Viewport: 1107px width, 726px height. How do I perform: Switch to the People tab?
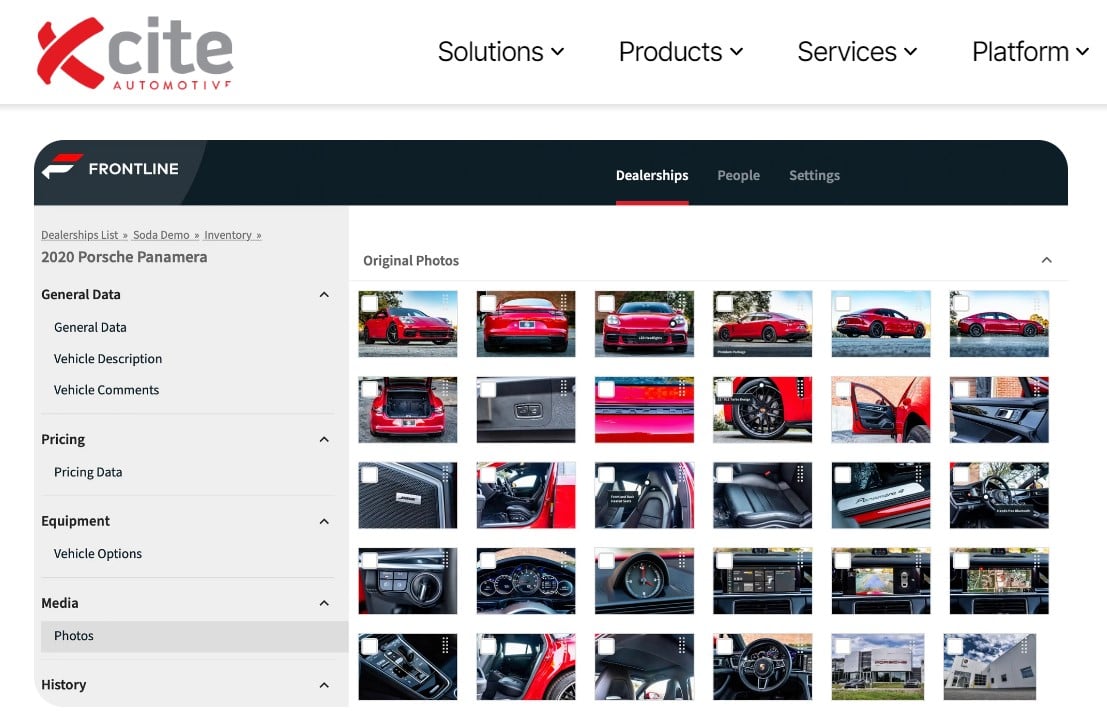pyautogui.click(x=738, y=175)
